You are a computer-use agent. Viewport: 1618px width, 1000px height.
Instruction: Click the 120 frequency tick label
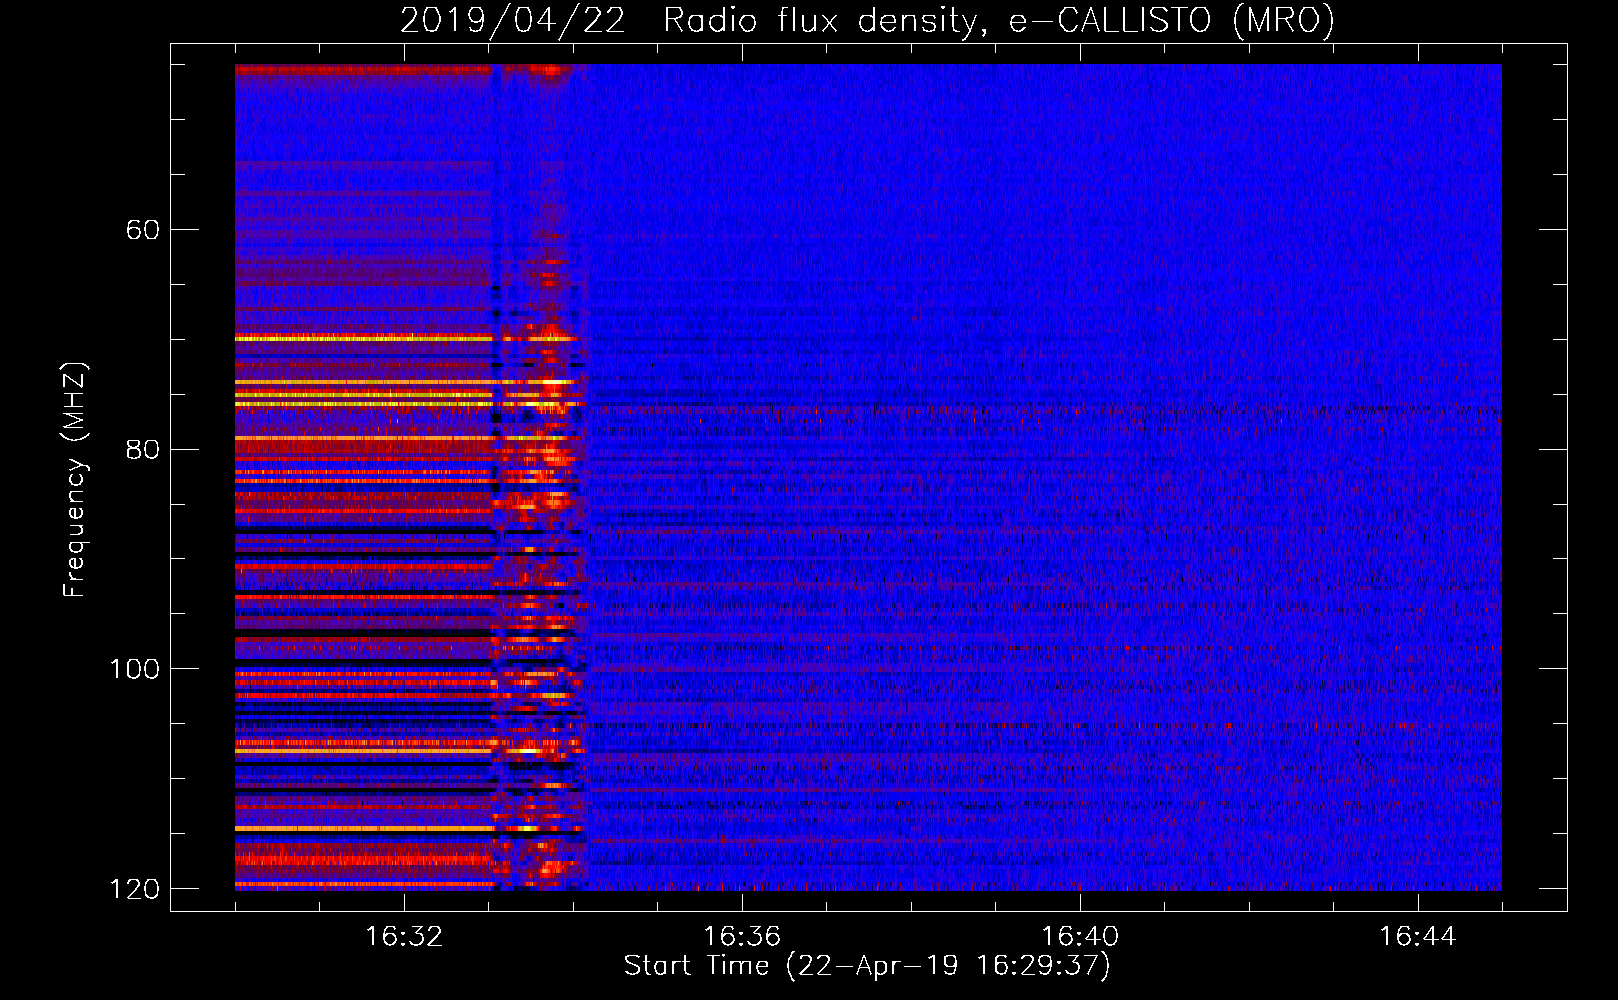[x=135, y=889]
